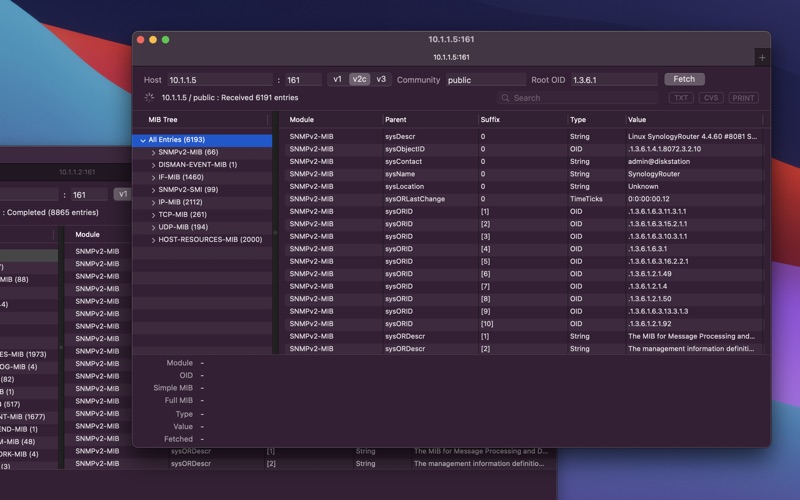Close the 10.1.1.5:161 window
The image size is (800, 500).
140,40
